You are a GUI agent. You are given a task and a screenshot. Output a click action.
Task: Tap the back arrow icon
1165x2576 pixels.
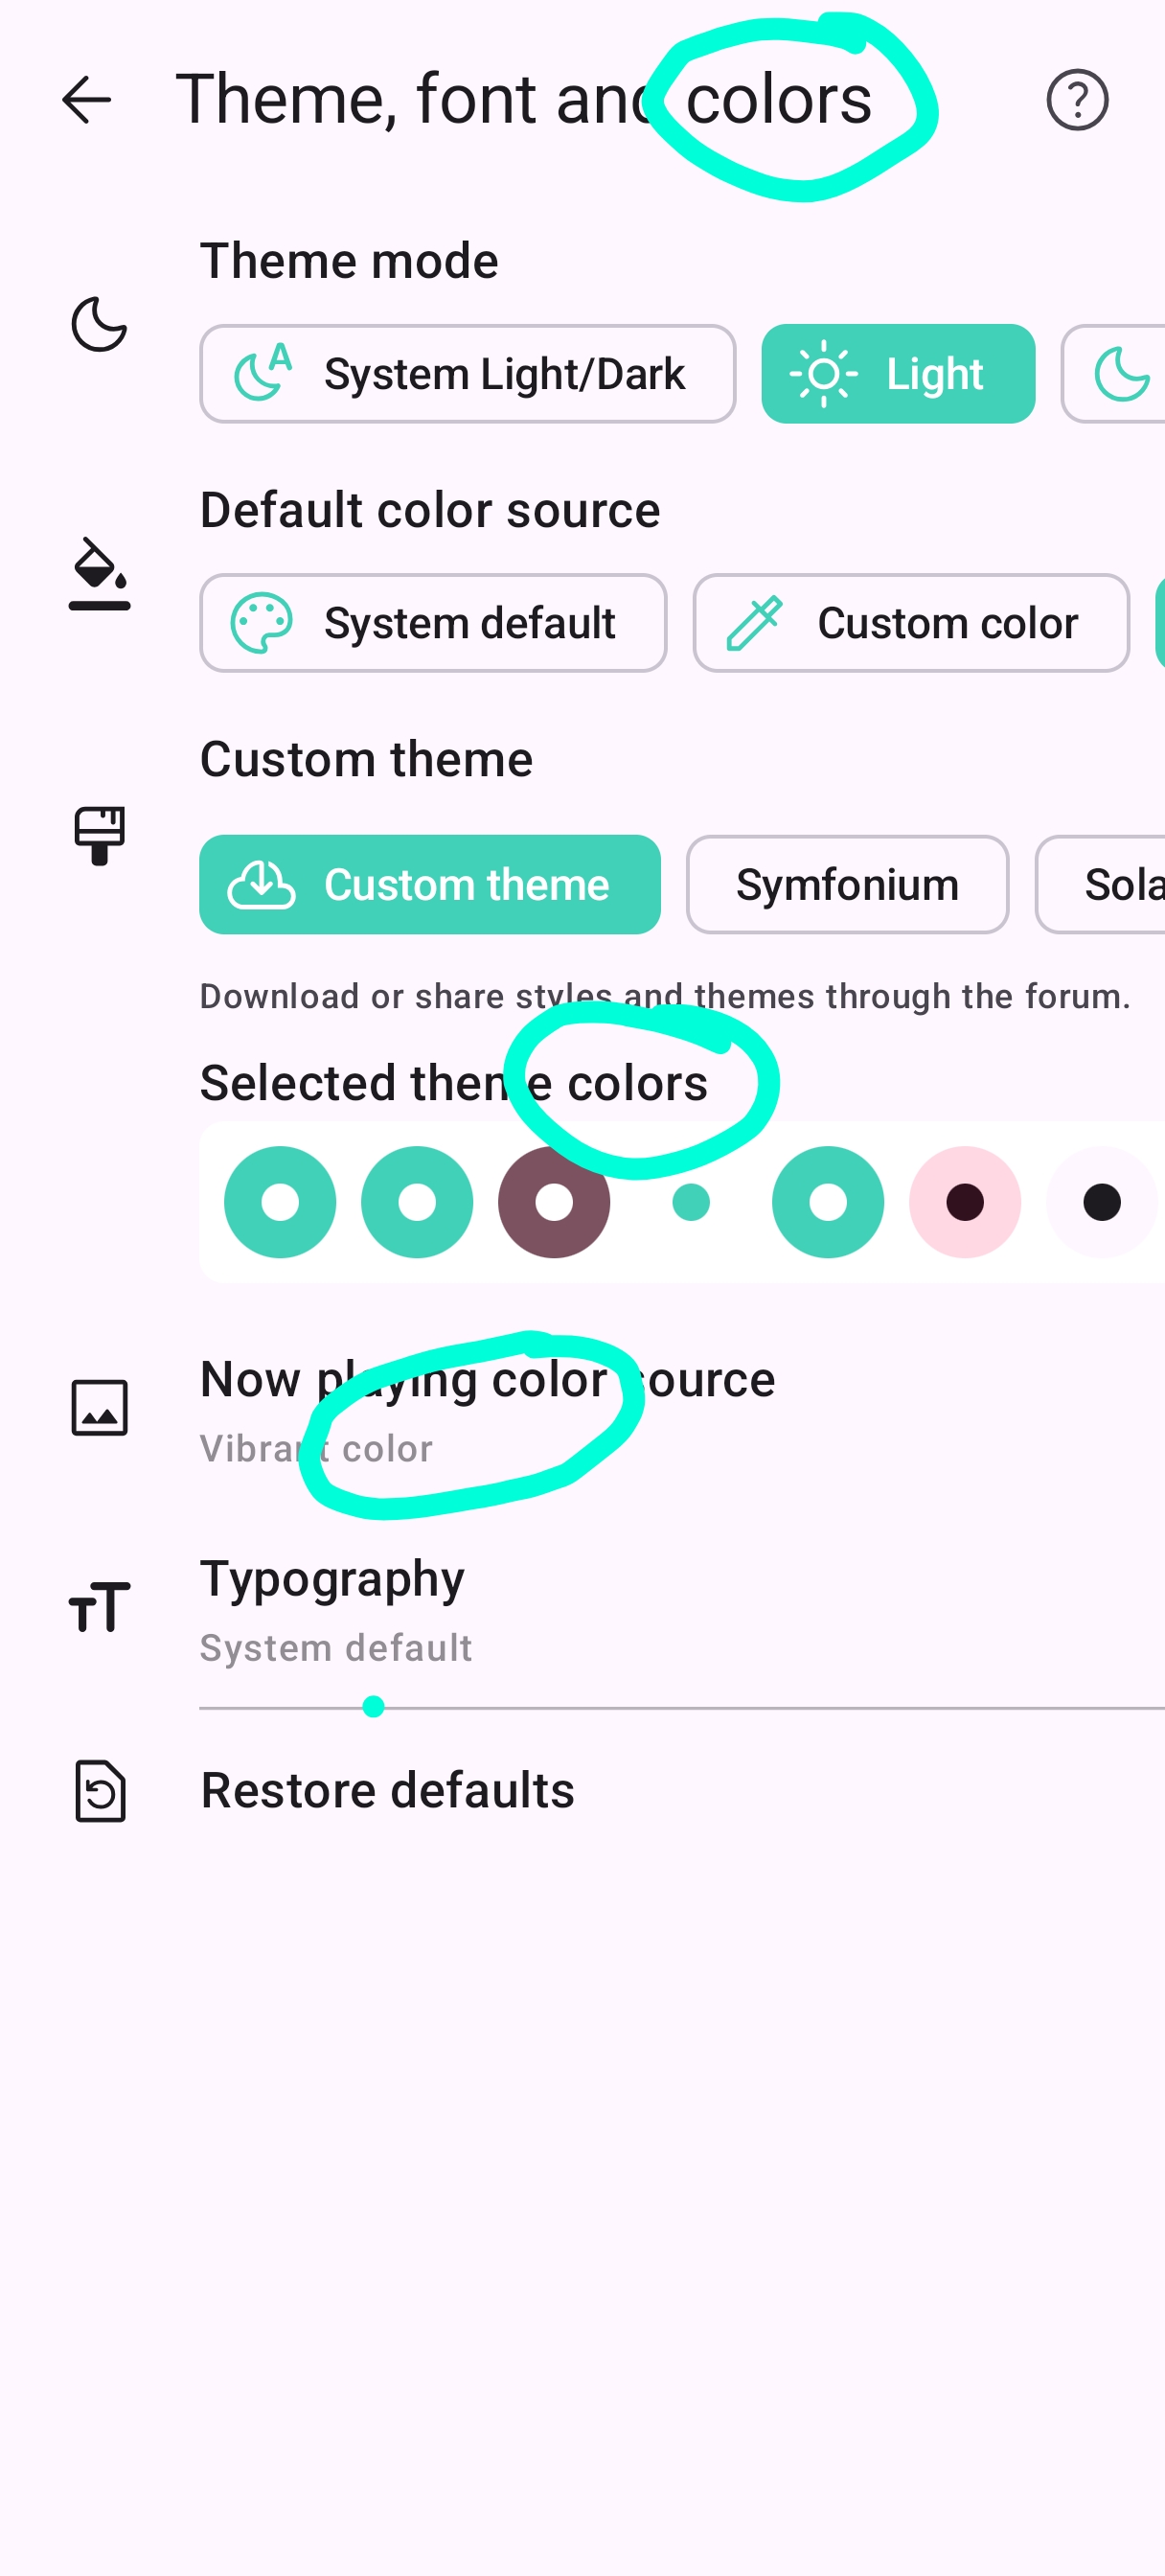click(x=86, y=100)
